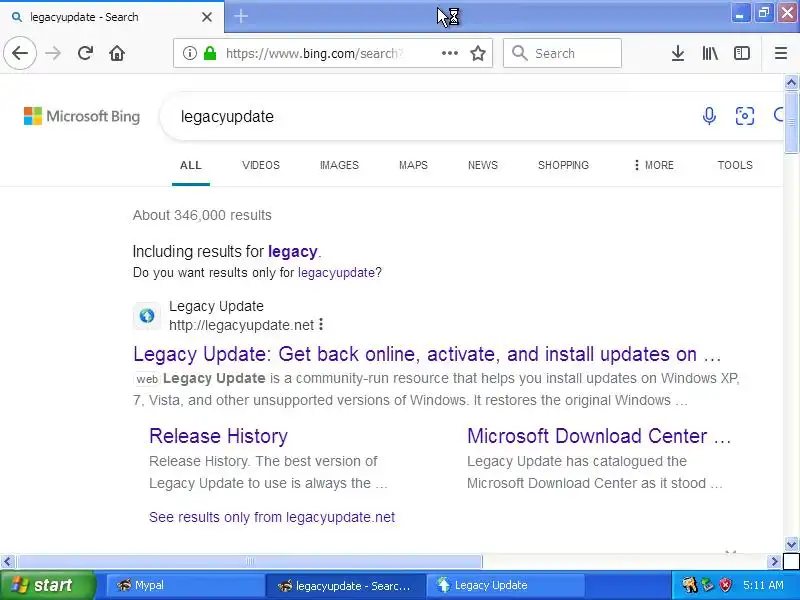Click the http://legacyupdate.net URL text
This screenshot has height=600, width=800.
pos(241,325)
